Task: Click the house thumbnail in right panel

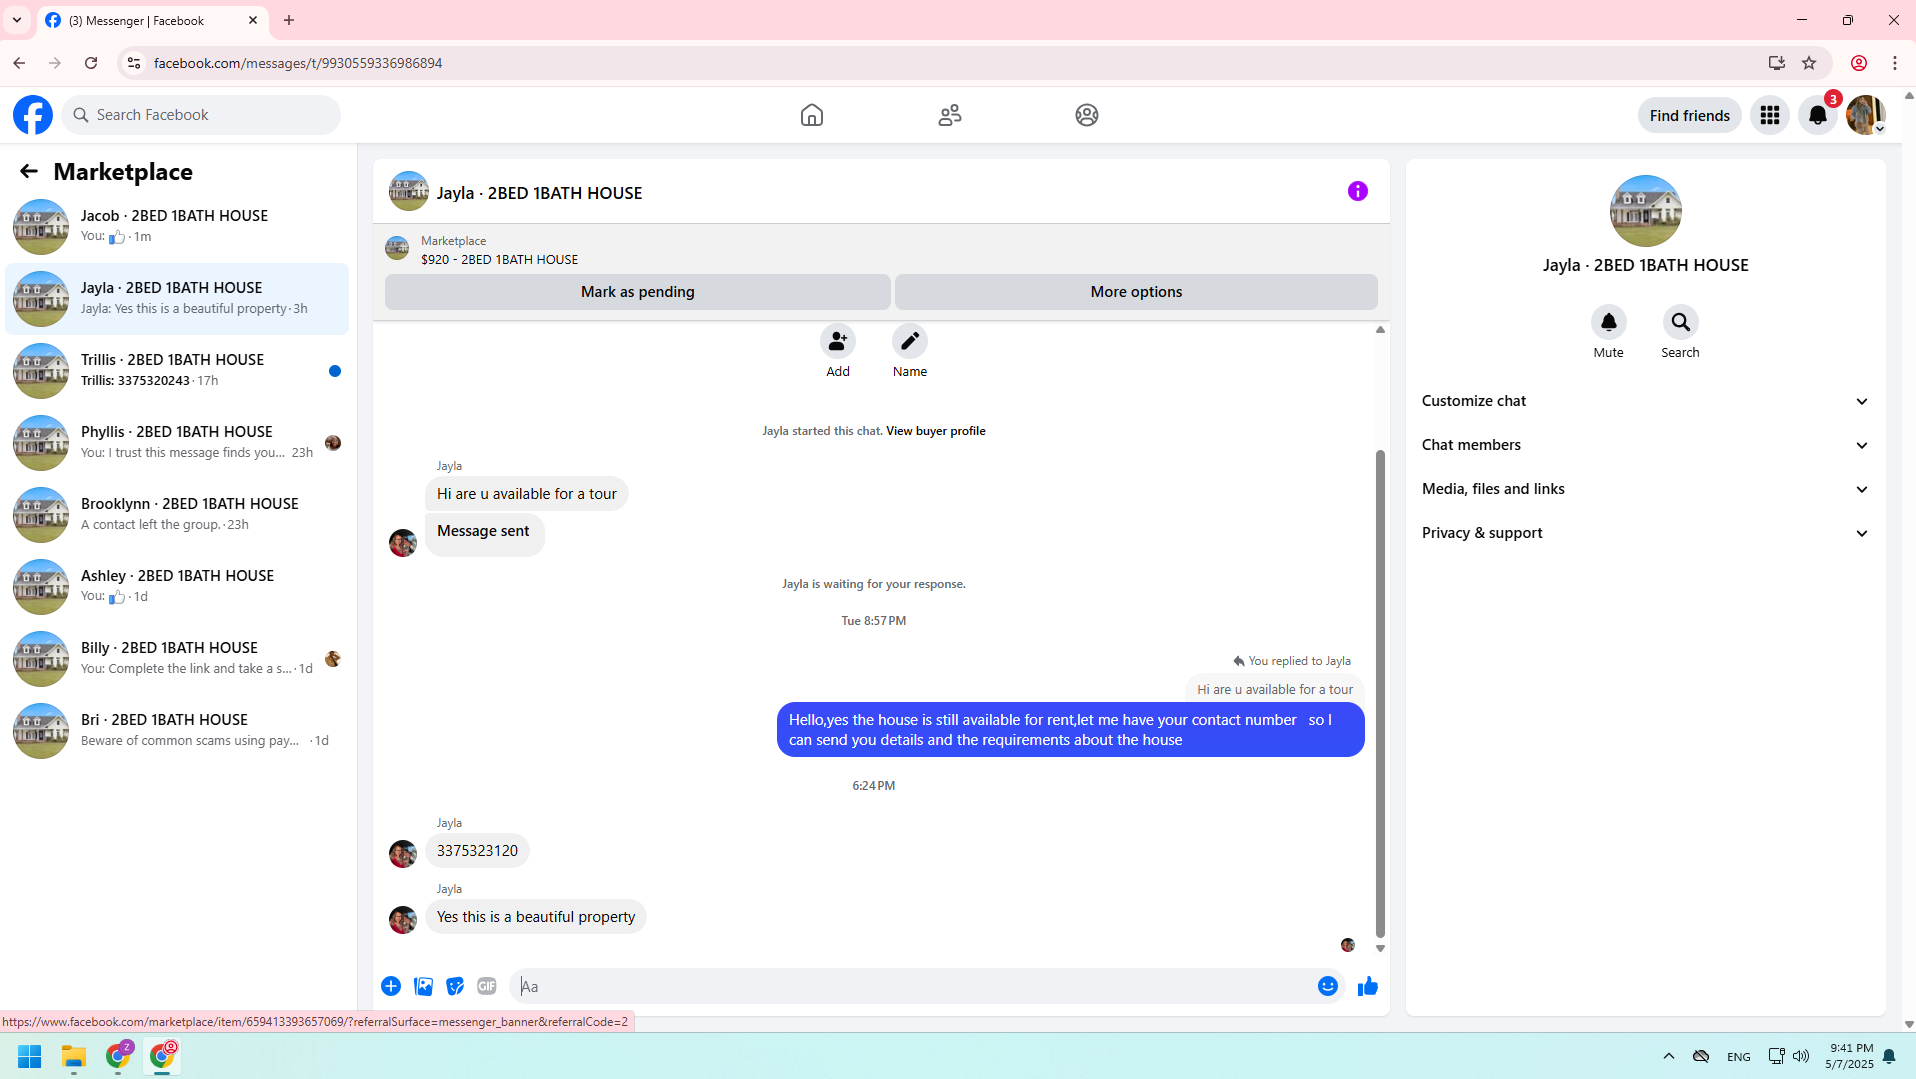Action: tap(1645, 211)
